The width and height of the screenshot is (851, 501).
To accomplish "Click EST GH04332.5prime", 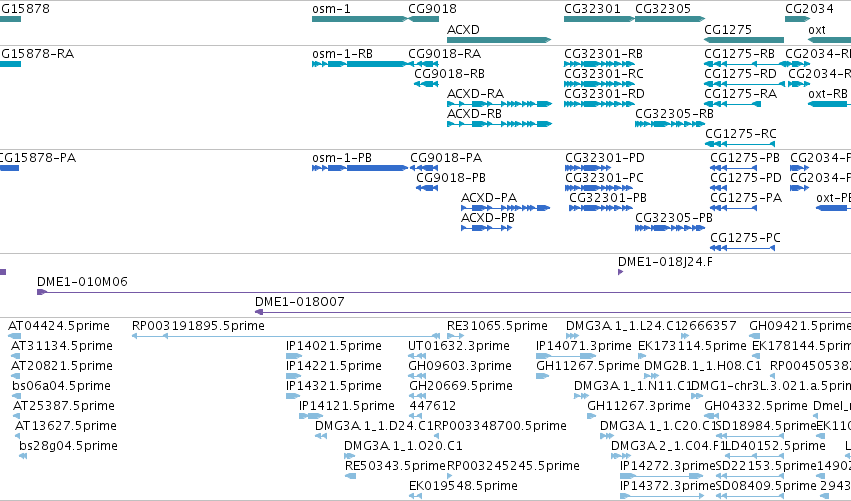I will point(714,416).
